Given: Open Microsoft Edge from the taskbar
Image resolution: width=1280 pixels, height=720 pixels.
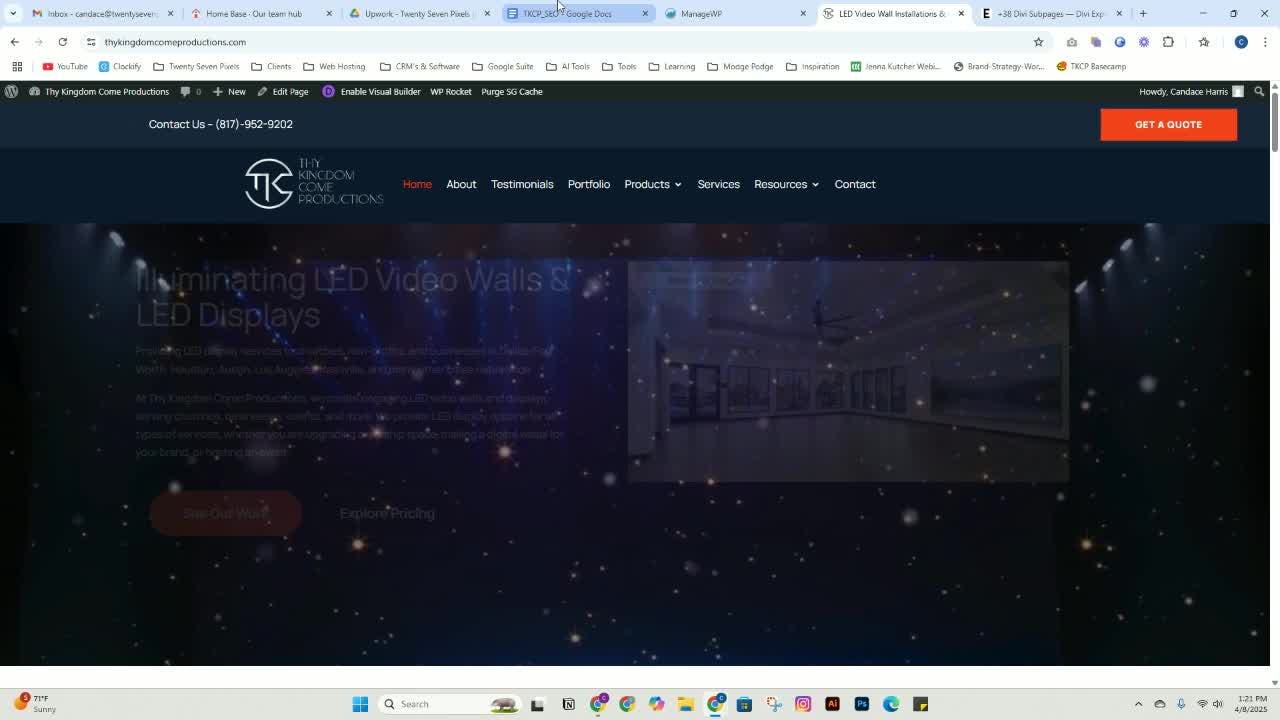Looking at the screenshot, I should (891, 704).
